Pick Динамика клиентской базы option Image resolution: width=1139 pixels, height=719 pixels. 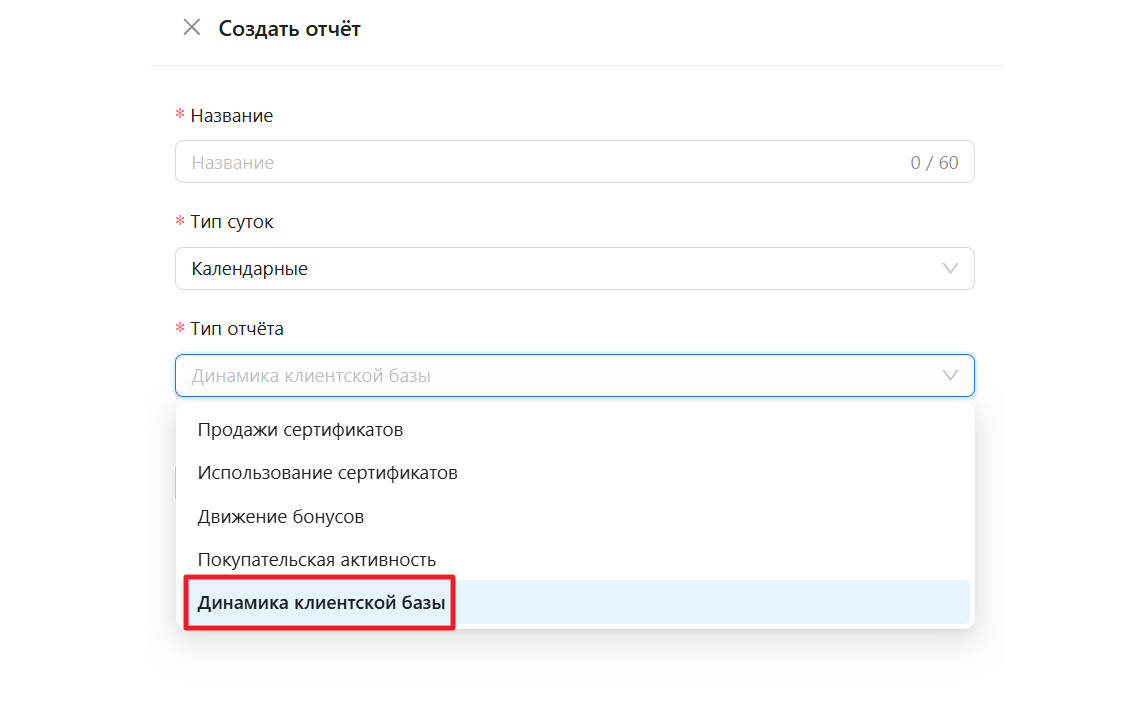[x=321, y=603]
